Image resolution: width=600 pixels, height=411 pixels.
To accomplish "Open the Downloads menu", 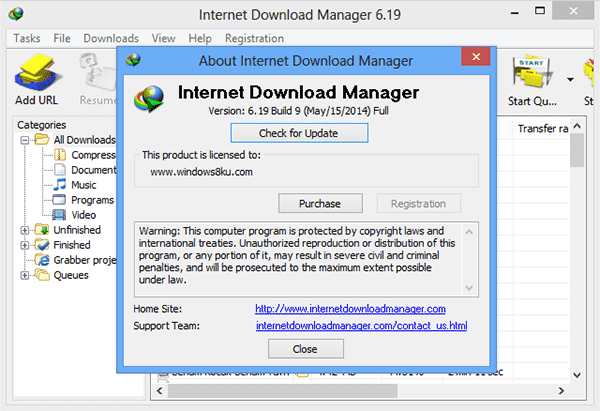I will click(x=111, y=38).
